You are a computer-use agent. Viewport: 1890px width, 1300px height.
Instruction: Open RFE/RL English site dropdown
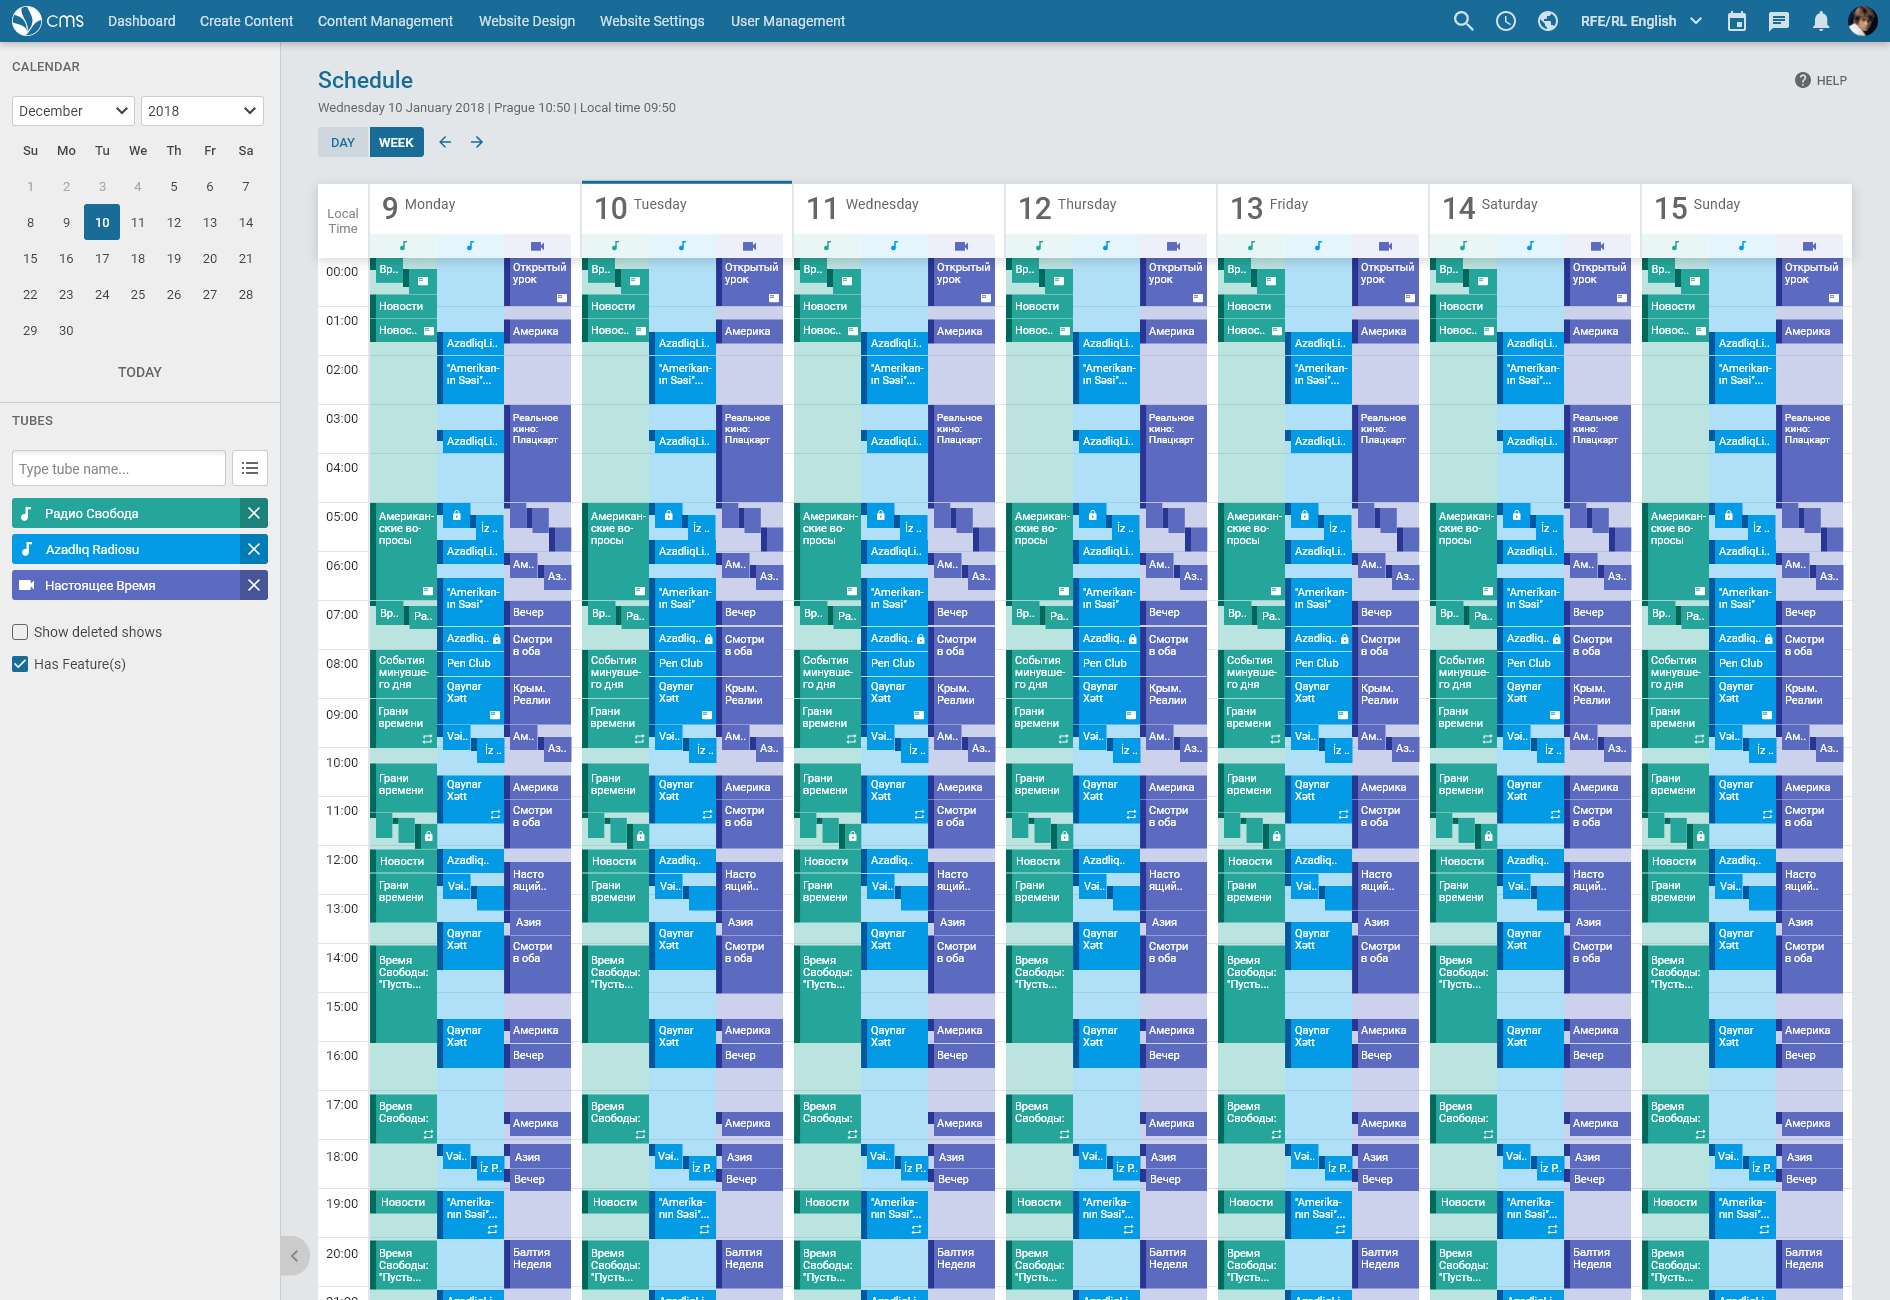point(1641,21)
